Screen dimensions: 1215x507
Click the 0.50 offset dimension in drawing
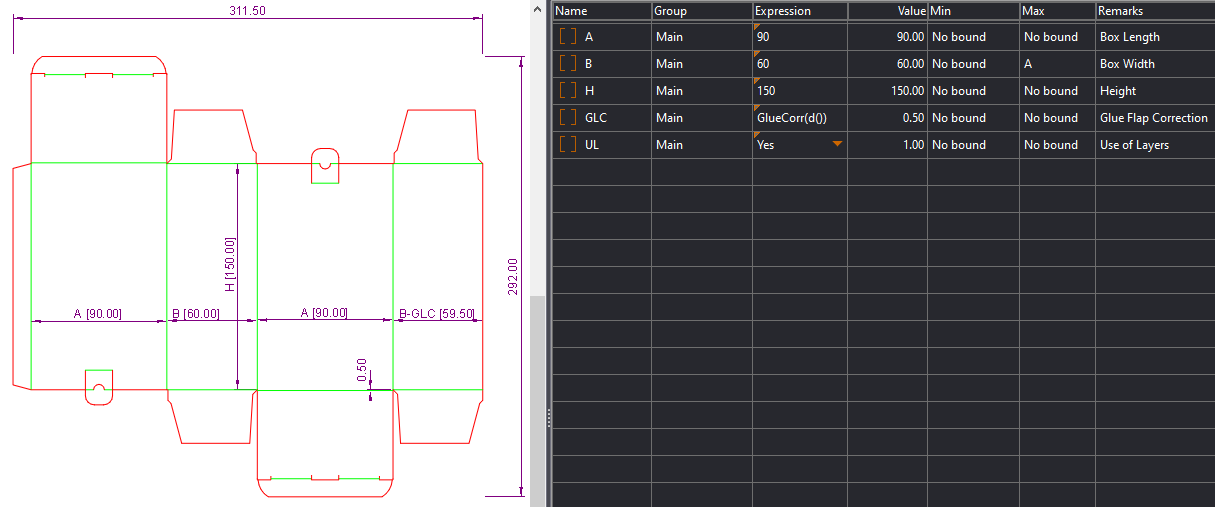pyautogui.click(x=362, y=369)
